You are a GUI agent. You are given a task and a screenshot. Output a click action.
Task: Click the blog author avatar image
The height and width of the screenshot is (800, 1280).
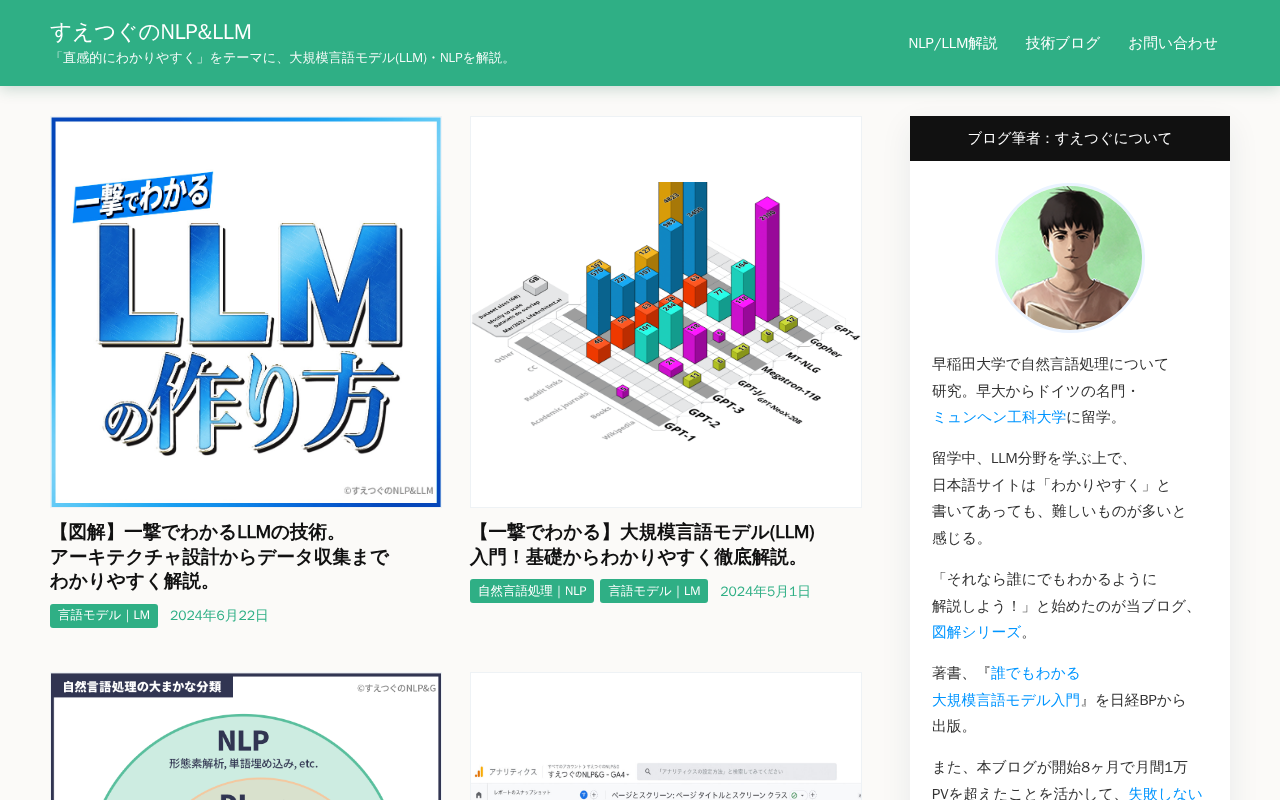pyautogui.click(x=1070, y=258)
